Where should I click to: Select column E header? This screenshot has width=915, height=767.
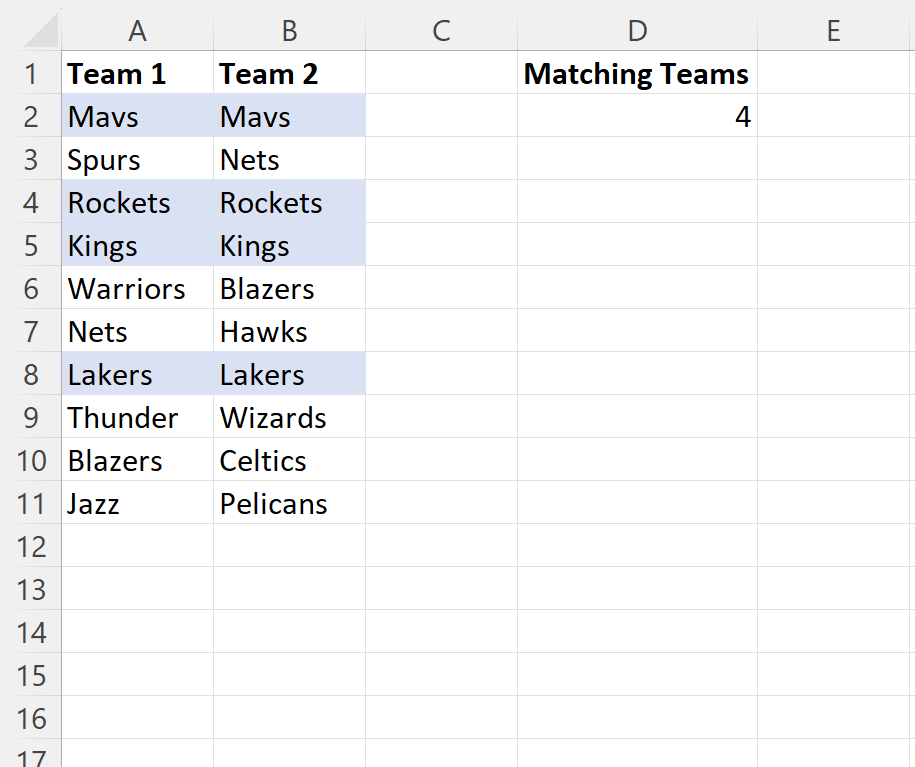pos(836,30)
